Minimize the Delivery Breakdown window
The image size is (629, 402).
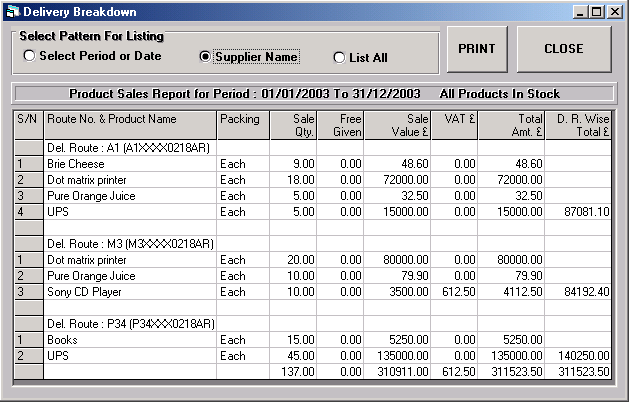(580, 12)
